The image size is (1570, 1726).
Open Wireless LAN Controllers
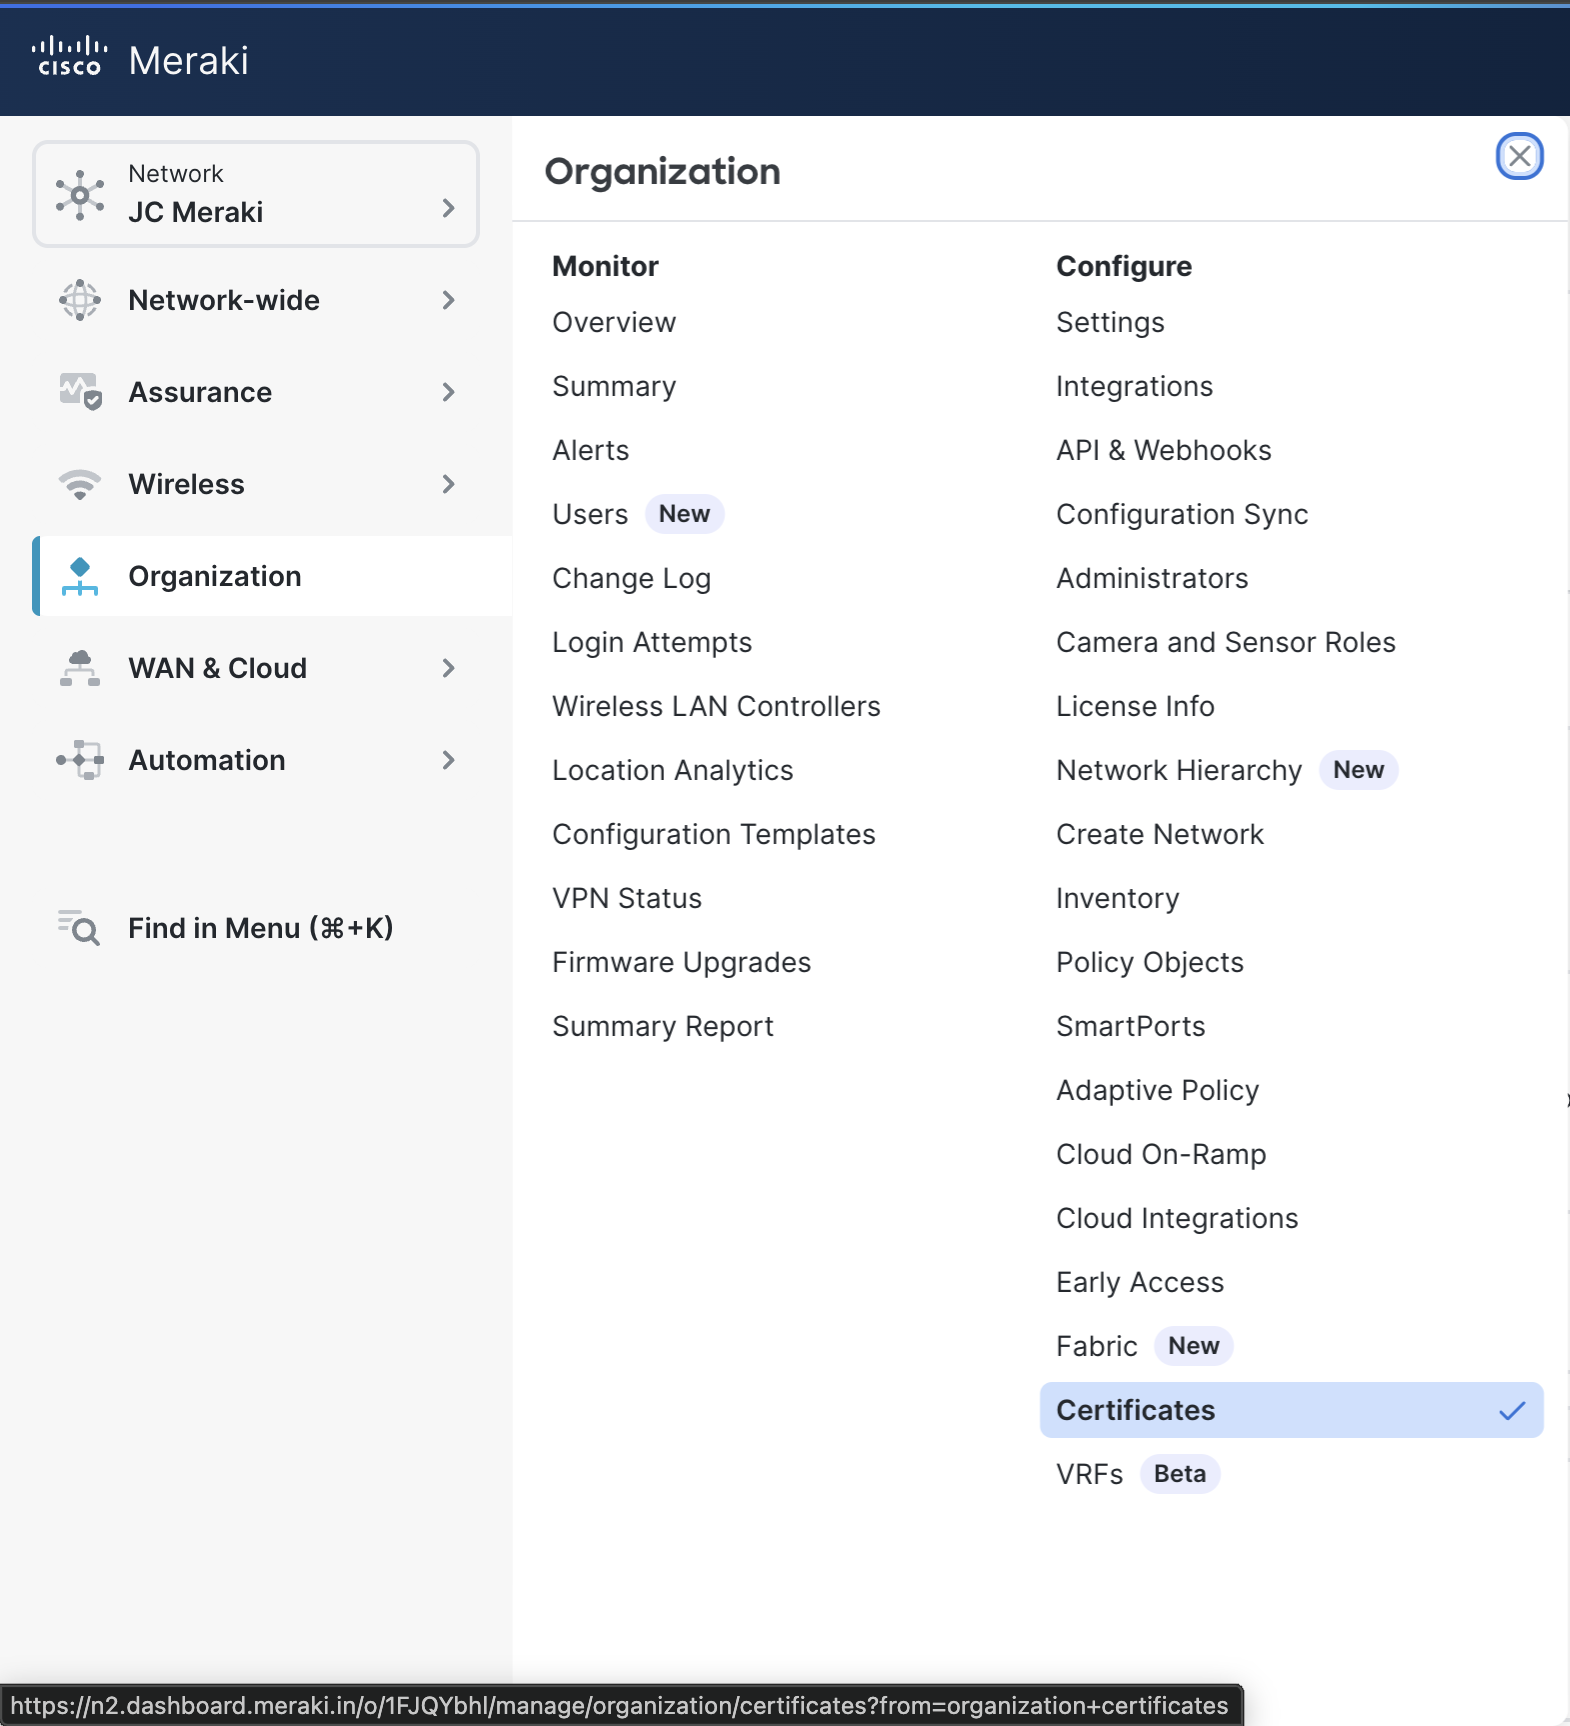716,706
